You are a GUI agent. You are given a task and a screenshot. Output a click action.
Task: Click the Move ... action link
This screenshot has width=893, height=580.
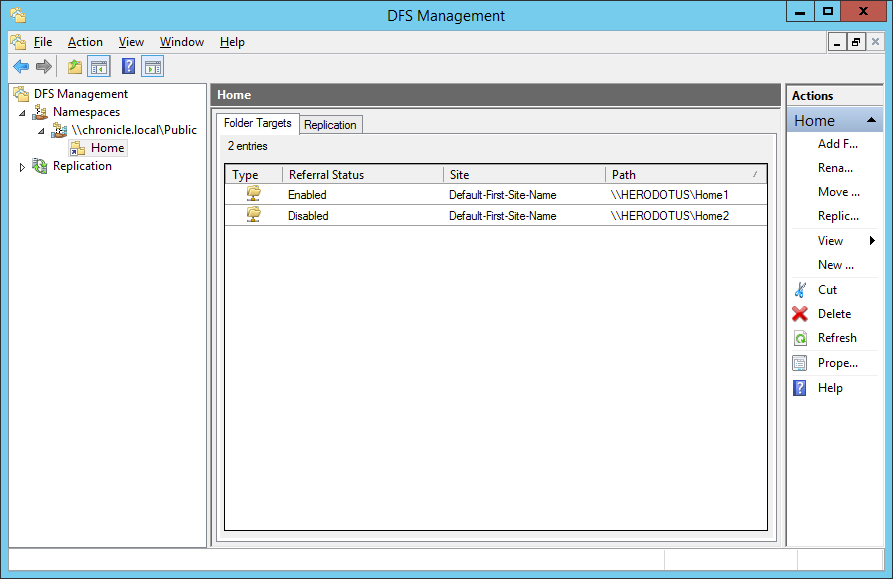pyautogui.click(x=838, y=192)
